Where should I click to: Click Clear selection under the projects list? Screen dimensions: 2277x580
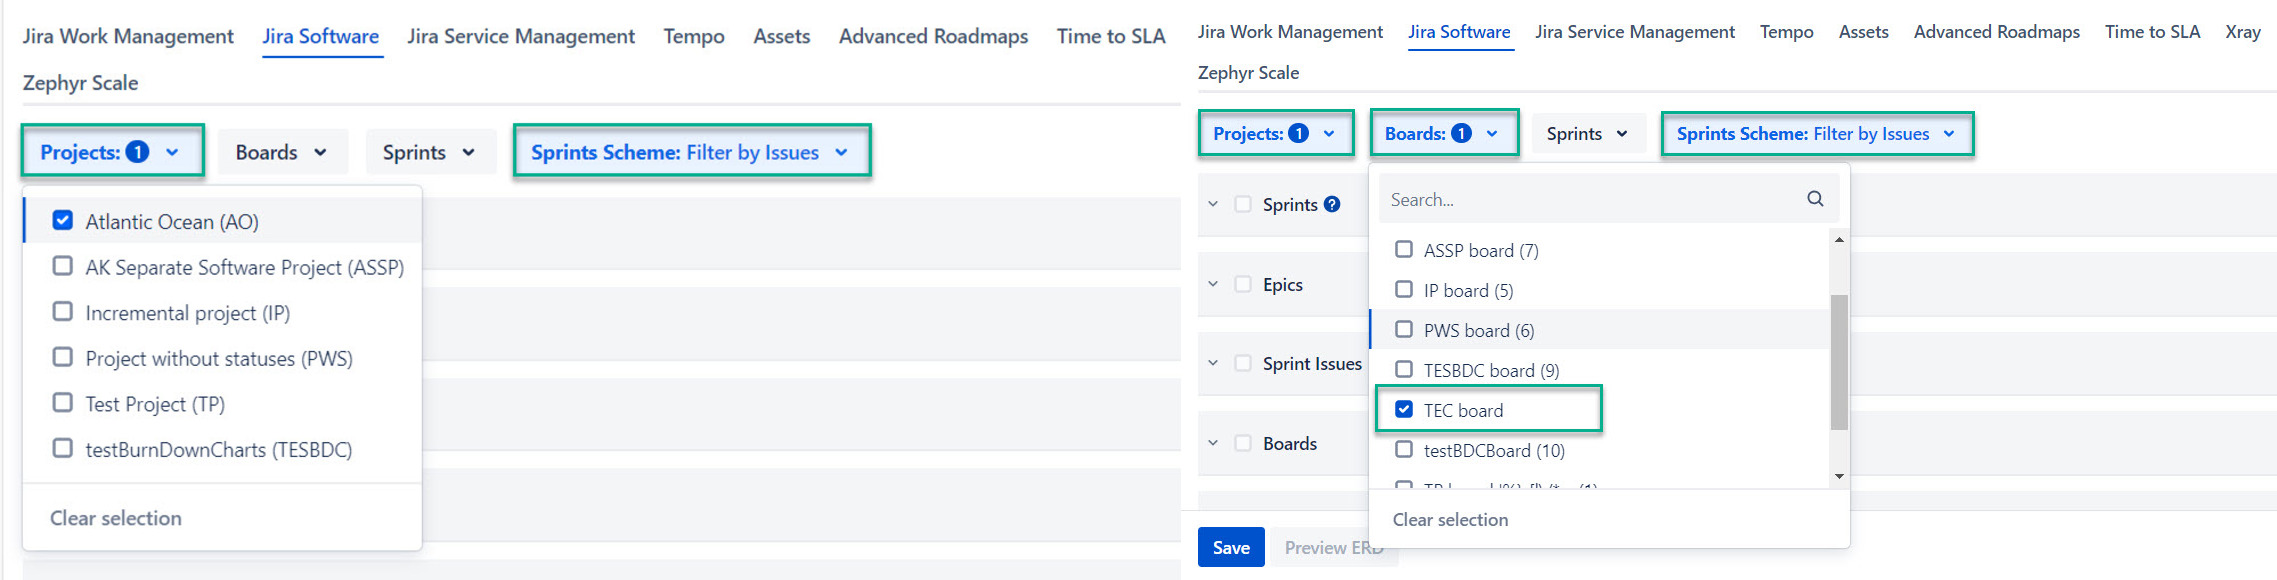116,518
